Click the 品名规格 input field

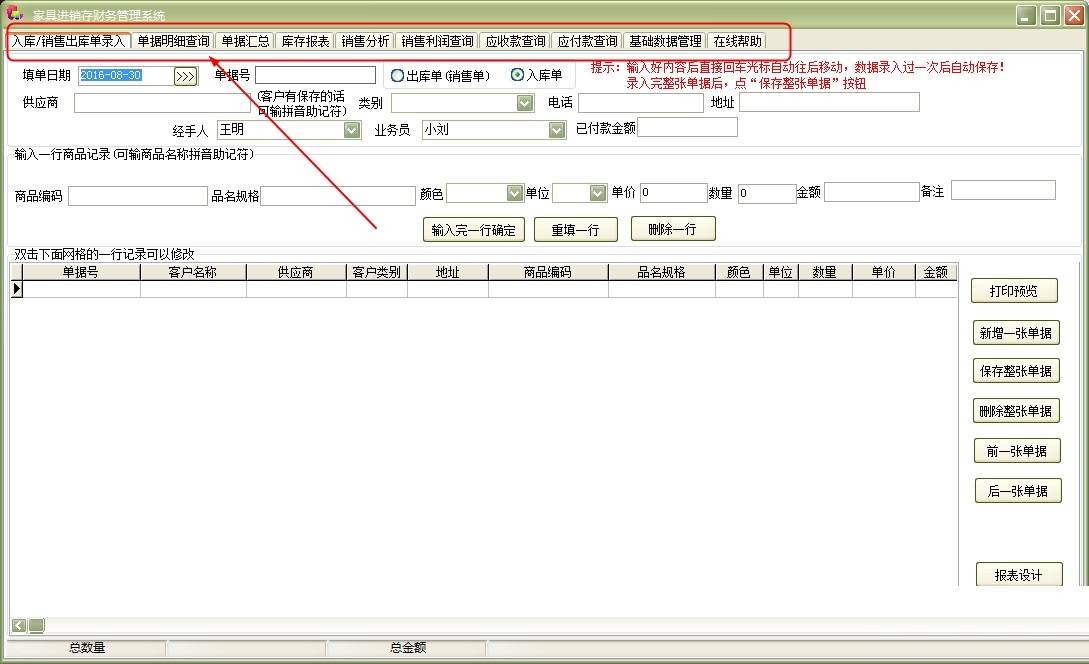pyautogui.click(x=338, y=196)
